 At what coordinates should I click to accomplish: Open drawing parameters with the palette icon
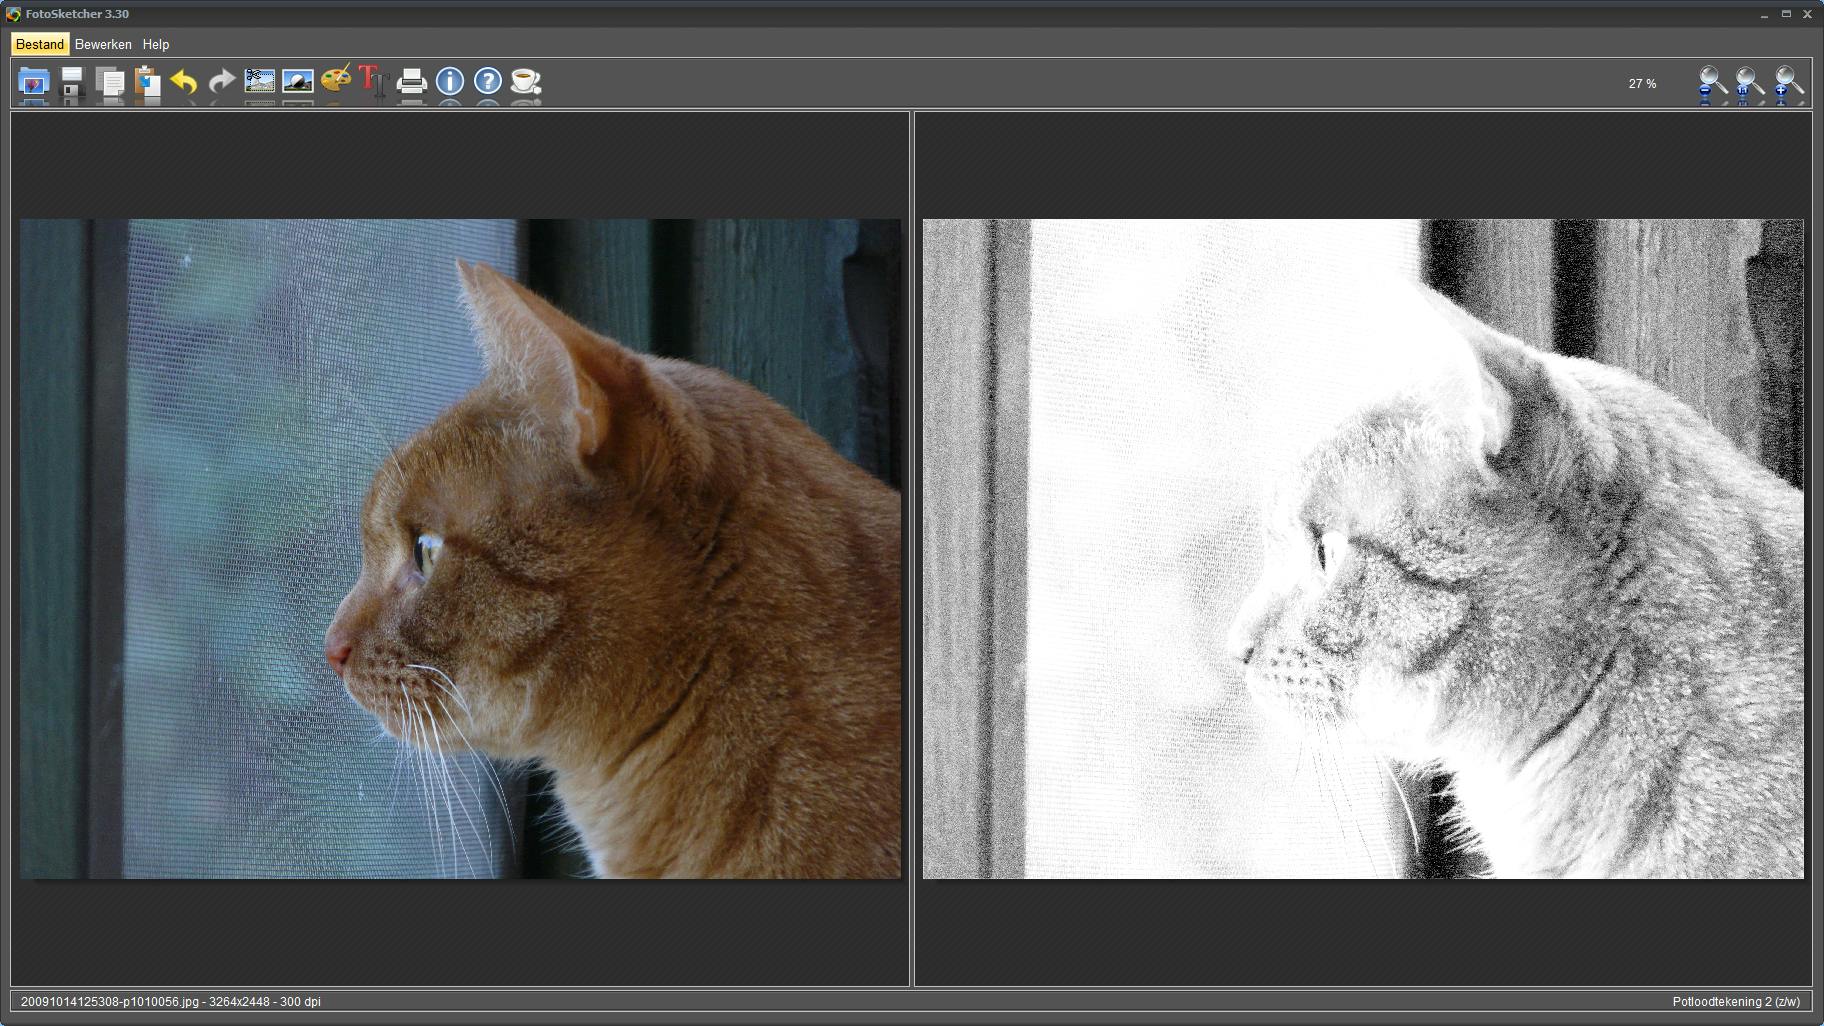336,80
